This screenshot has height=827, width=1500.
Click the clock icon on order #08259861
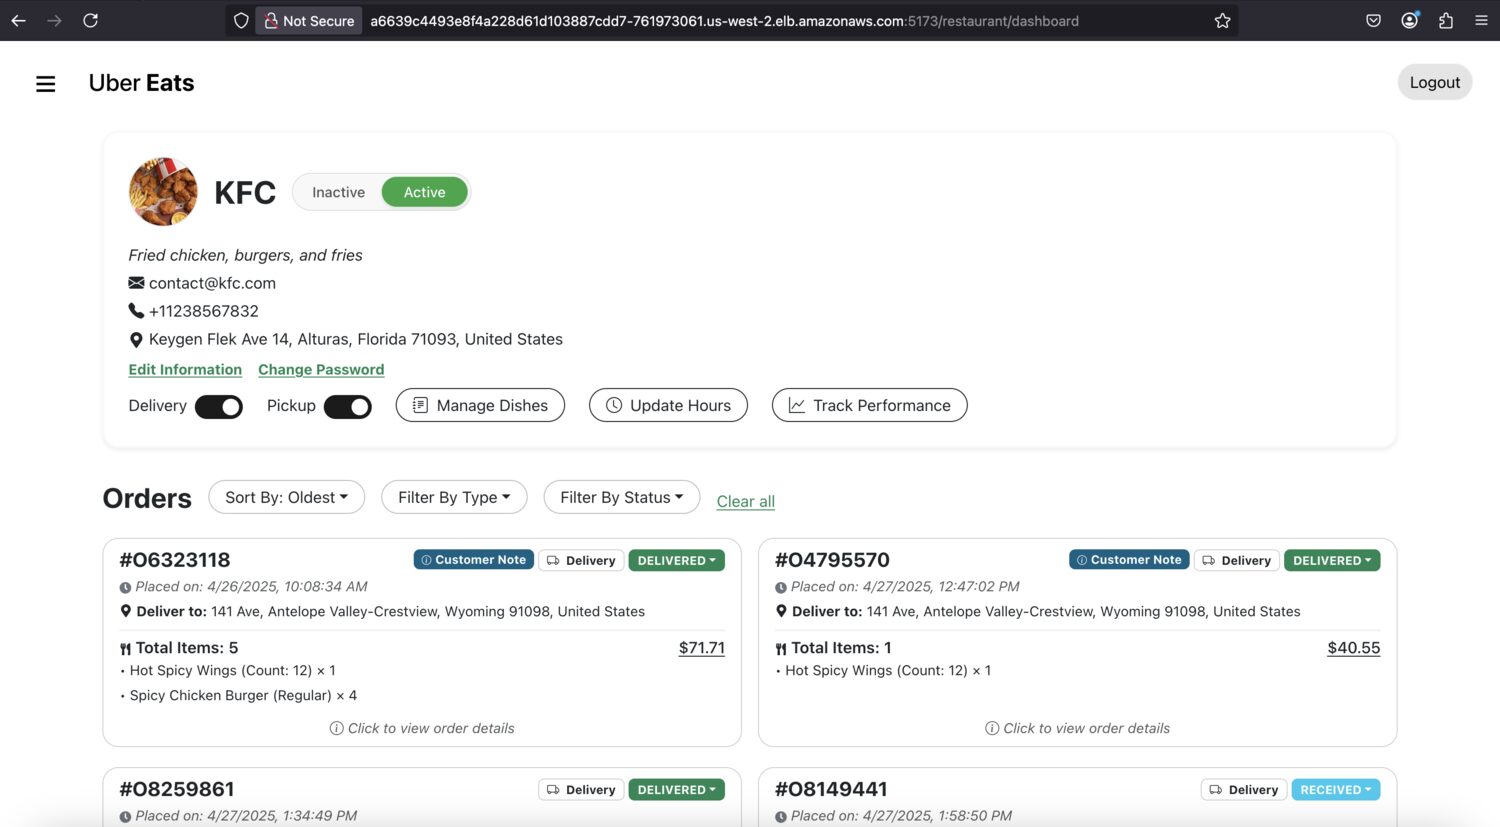(125, 817)
